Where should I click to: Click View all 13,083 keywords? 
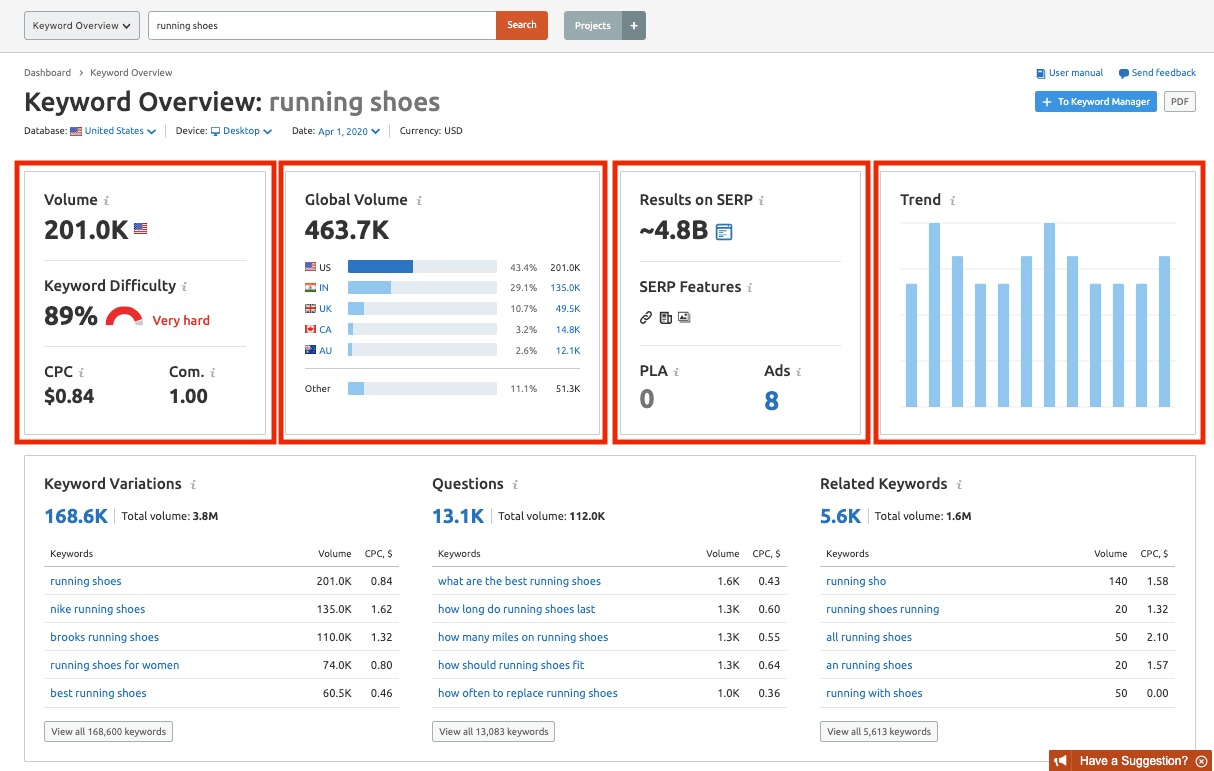click(494, 732)
